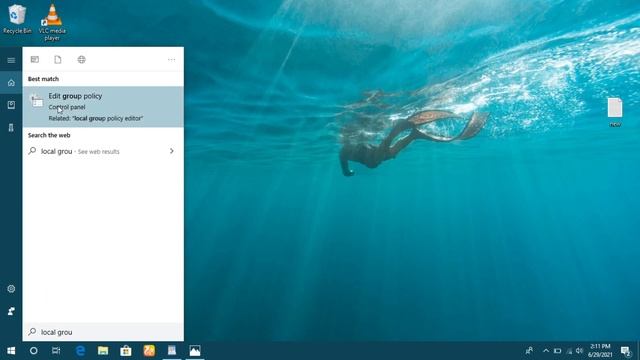Open Cortana circle on taskbar

click(33, 351)
